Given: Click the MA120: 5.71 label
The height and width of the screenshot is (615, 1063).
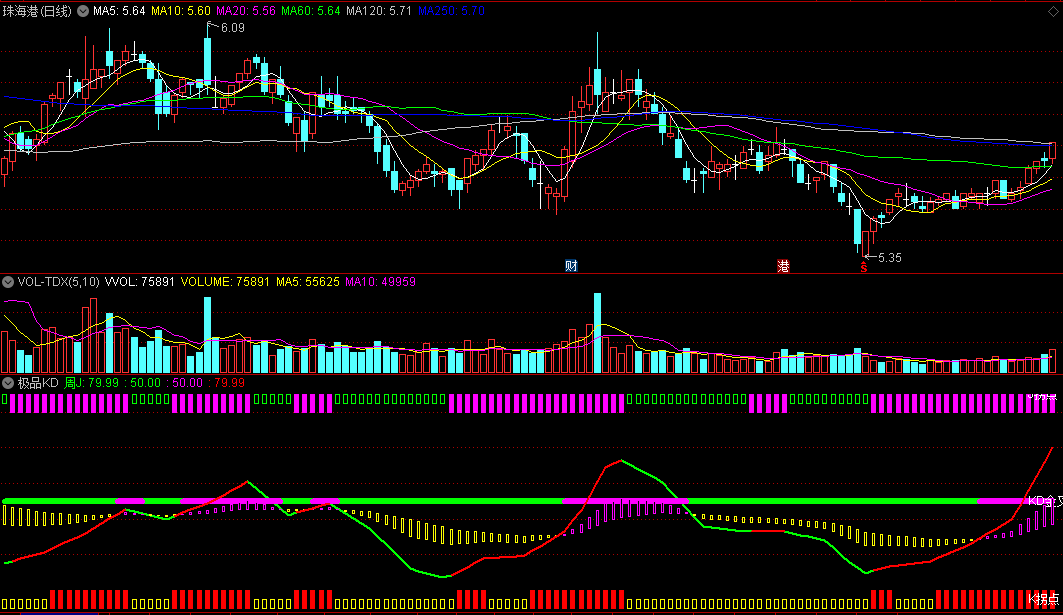Looking at the screenshot, I should pyautogui.click(x=379, y=11).
